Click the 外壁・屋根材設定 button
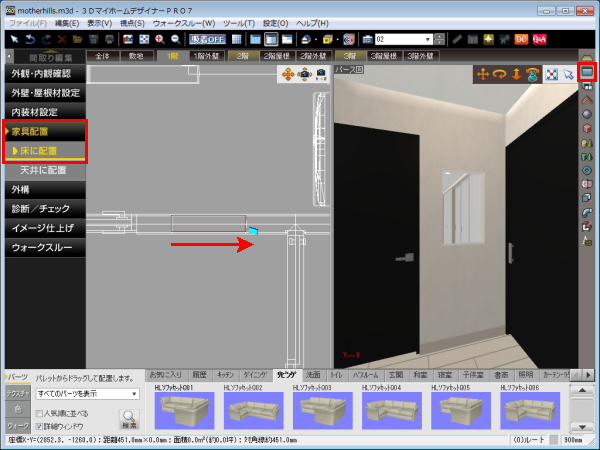The width and height of the screenshot is (600, 450). (42, 93)
